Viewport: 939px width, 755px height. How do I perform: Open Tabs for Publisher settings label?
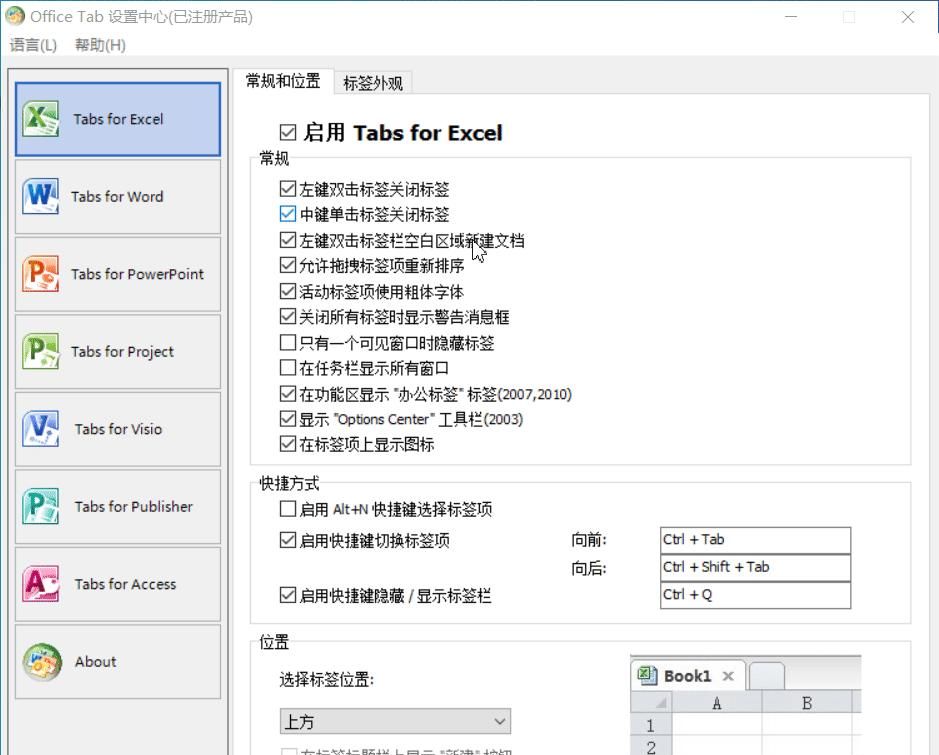134,507
